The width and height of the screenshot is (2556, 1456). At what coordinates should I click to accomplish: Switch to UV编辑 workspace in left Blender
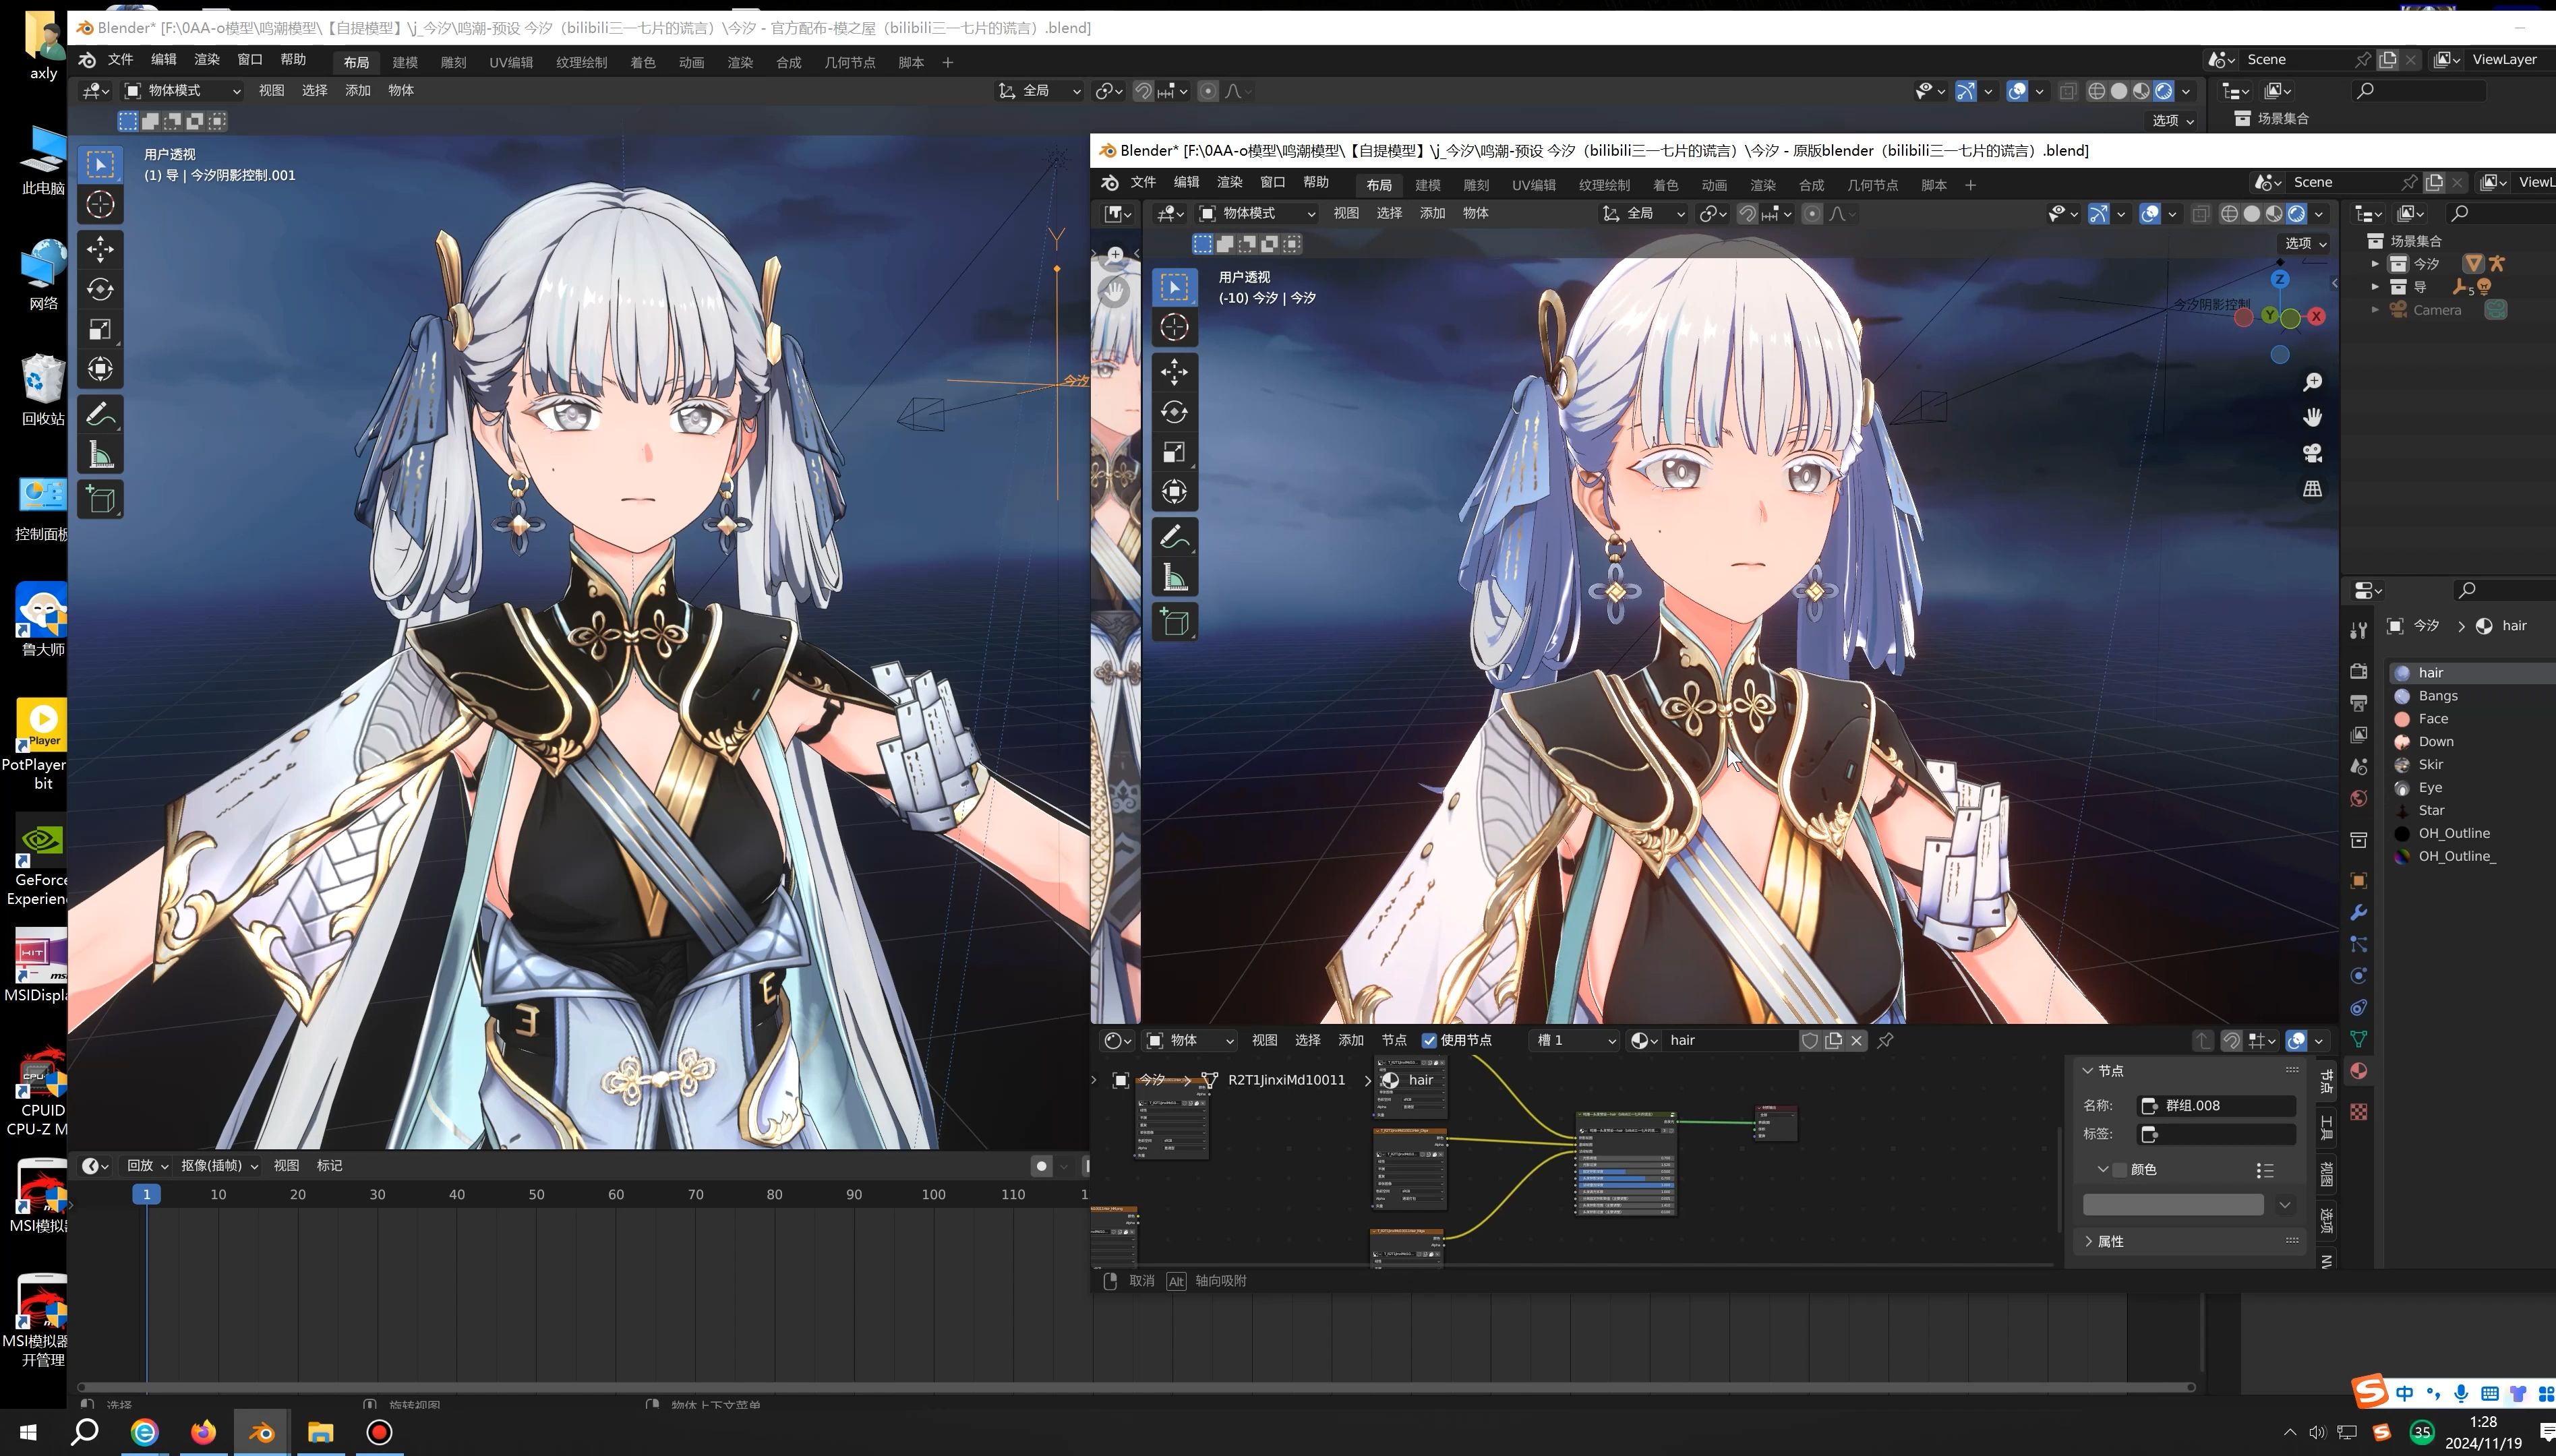pos(510,62)
